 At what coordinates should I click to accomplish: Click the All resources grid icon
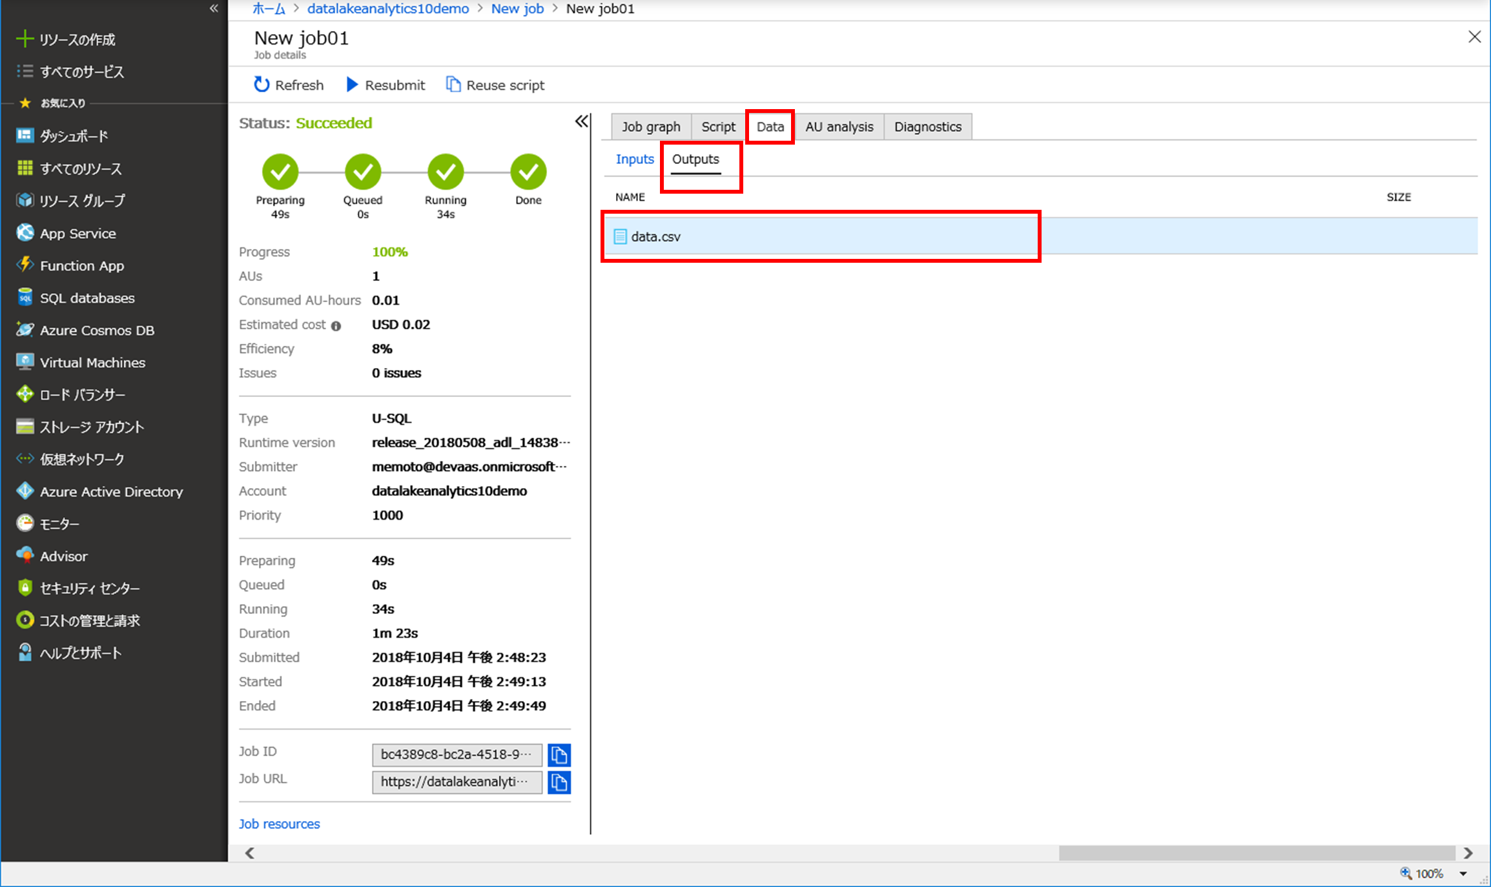(25, 168)
